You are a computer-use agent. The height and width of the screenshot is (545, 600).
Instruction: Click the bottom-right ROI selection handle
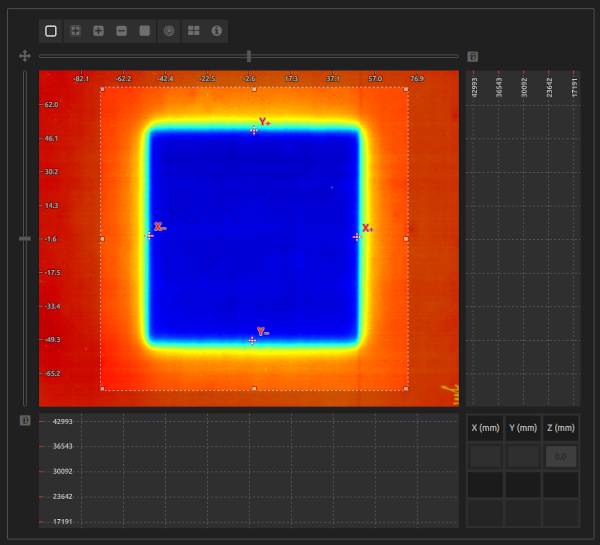click(406, 388)
